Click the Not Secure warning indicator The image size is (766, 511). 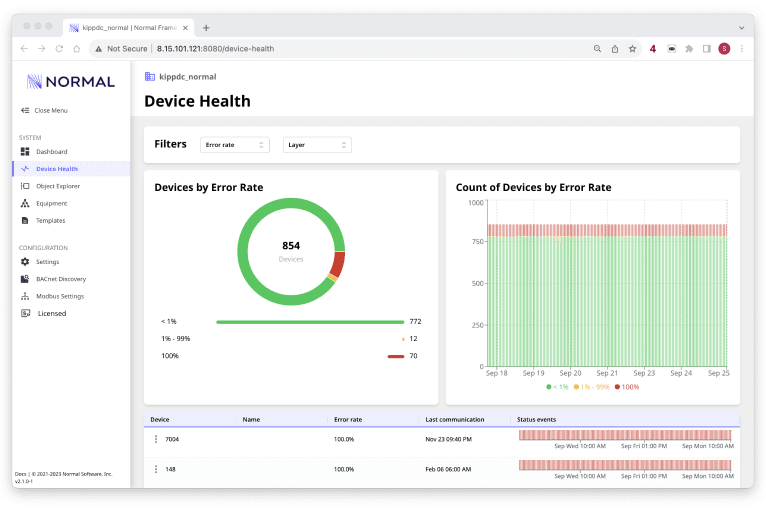coord(121,49)
